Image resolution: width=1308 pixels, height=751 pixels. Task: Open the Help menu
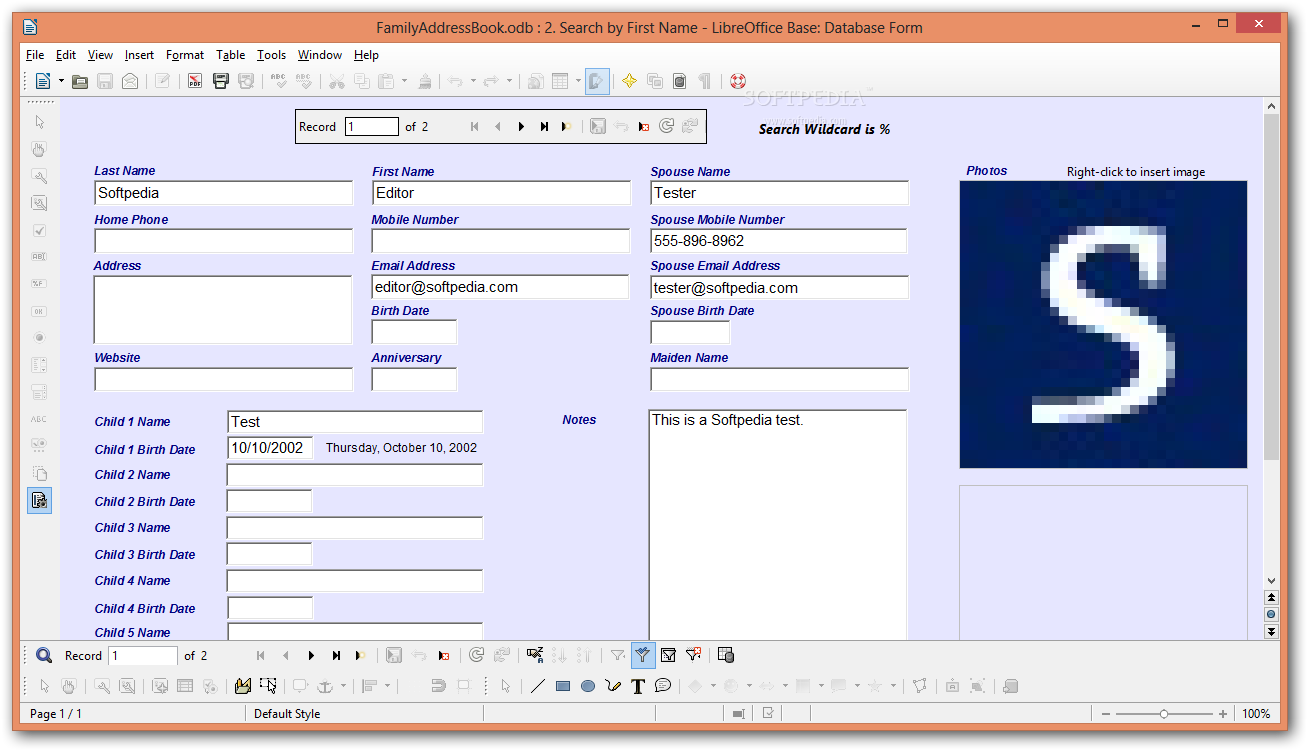pyautogui.click(x=366, y=55)
